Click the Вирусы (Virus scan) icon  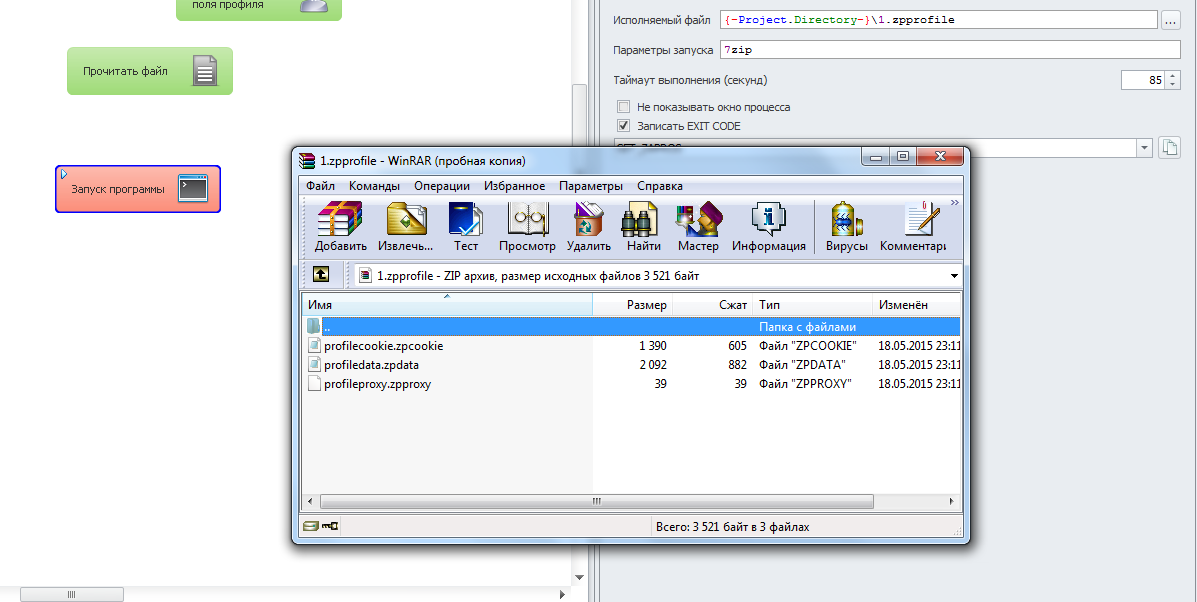click(847, 227)
